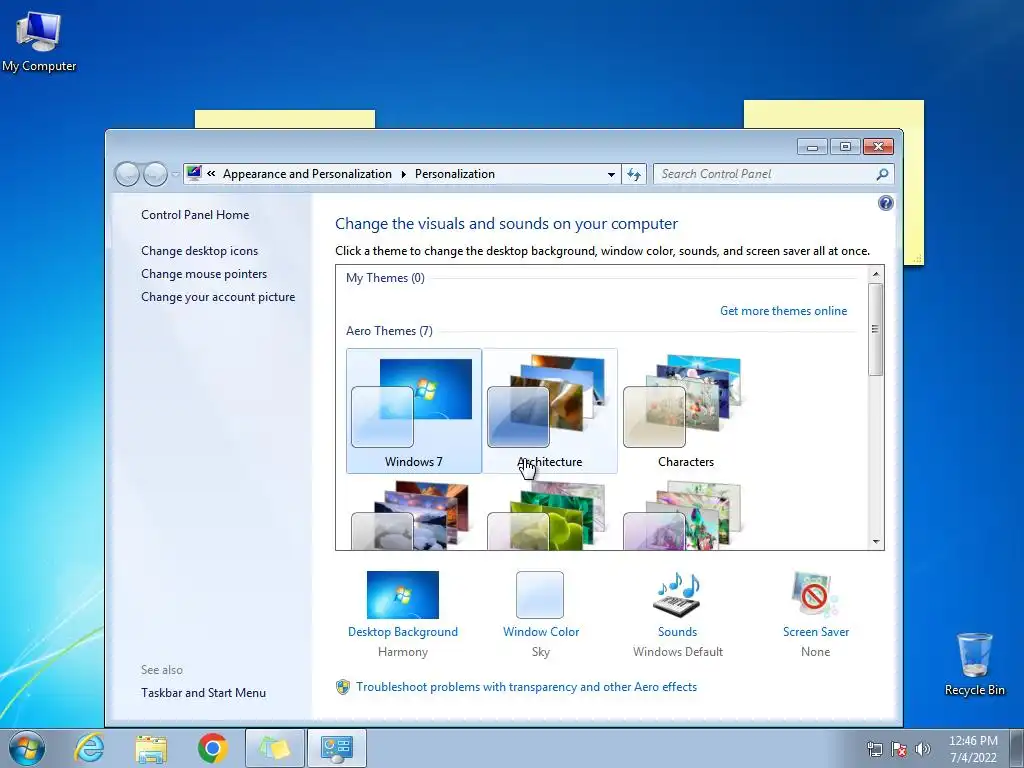Image resolution: width=1024 pixels, height=768 pixels.
Task: Open the Recycle Bin desktop icon
Action: point(974,664)
